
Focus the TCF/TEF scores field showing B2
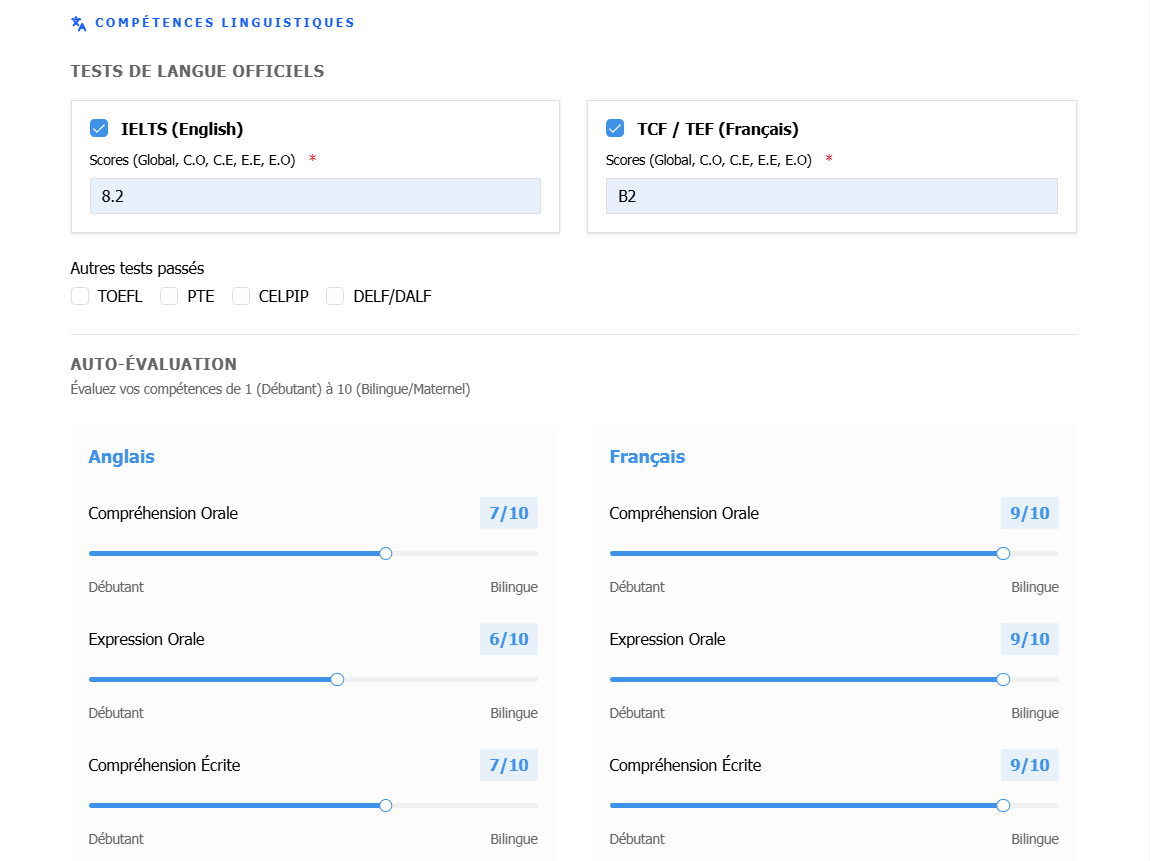pos(832,196)
